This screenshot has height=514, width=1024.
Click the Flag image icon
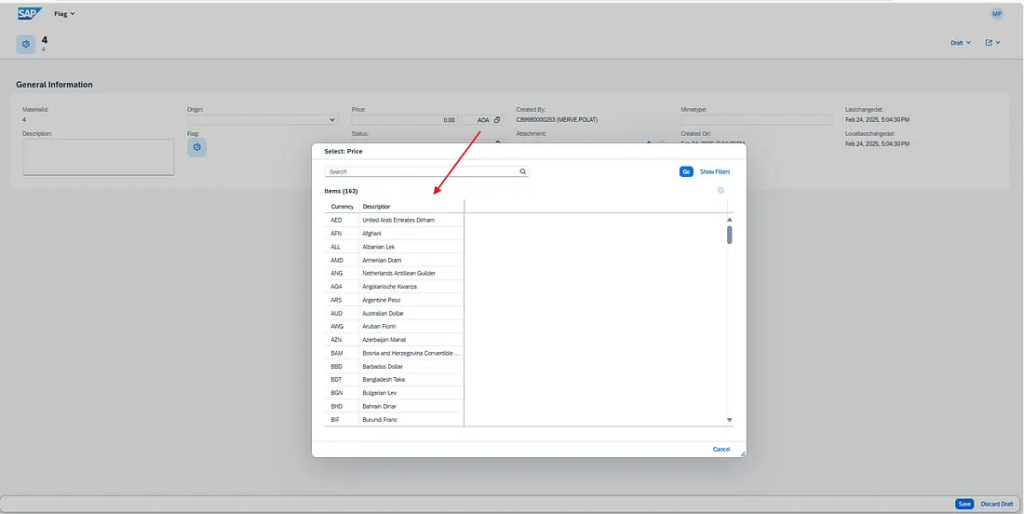pyautogui.click(x=197, y=148)
